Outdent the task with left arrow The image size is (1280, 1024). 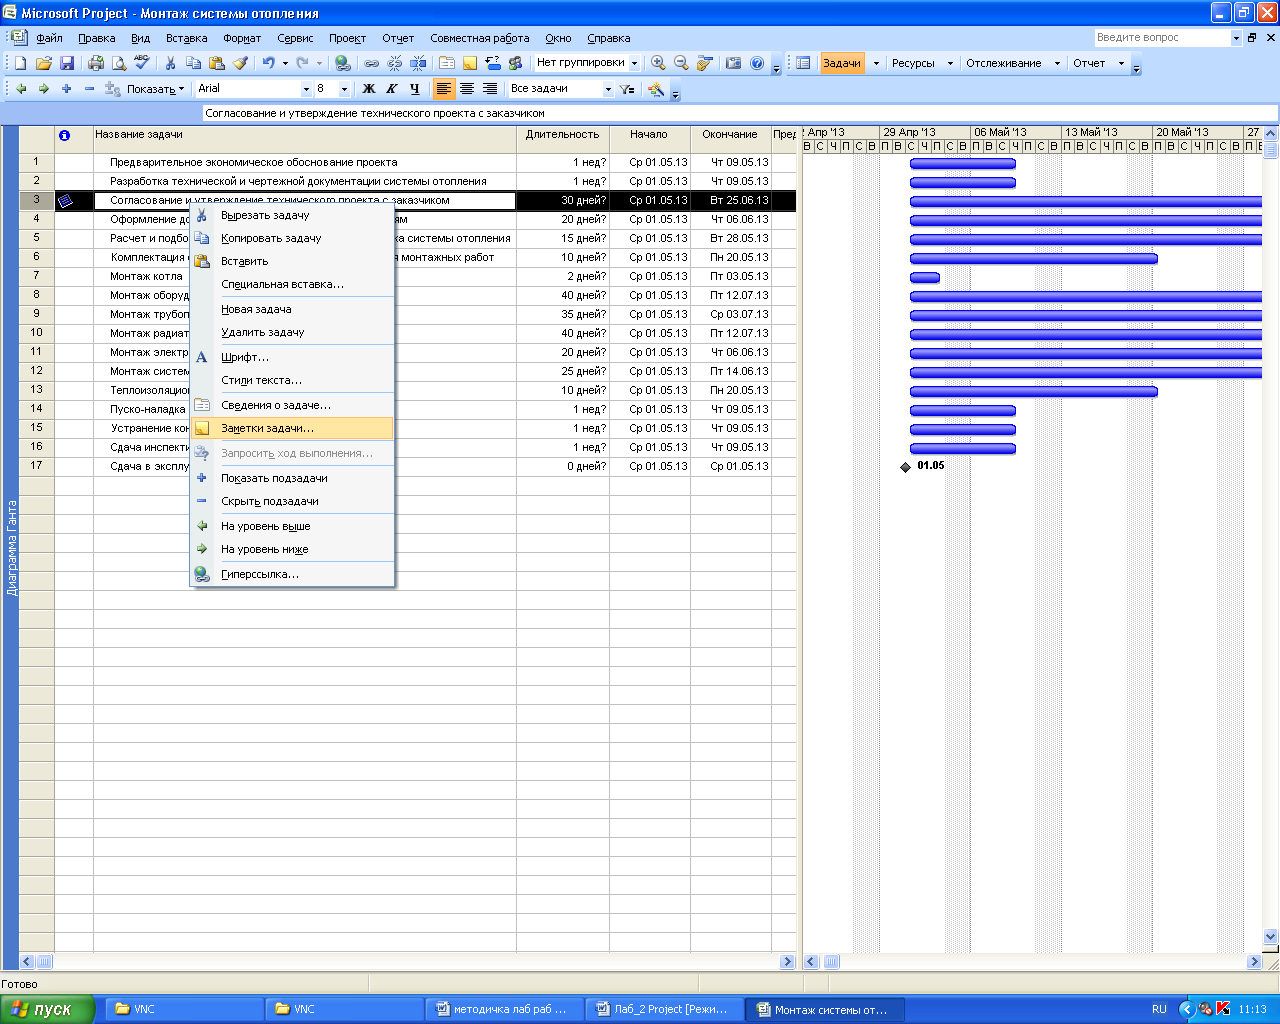21,89
